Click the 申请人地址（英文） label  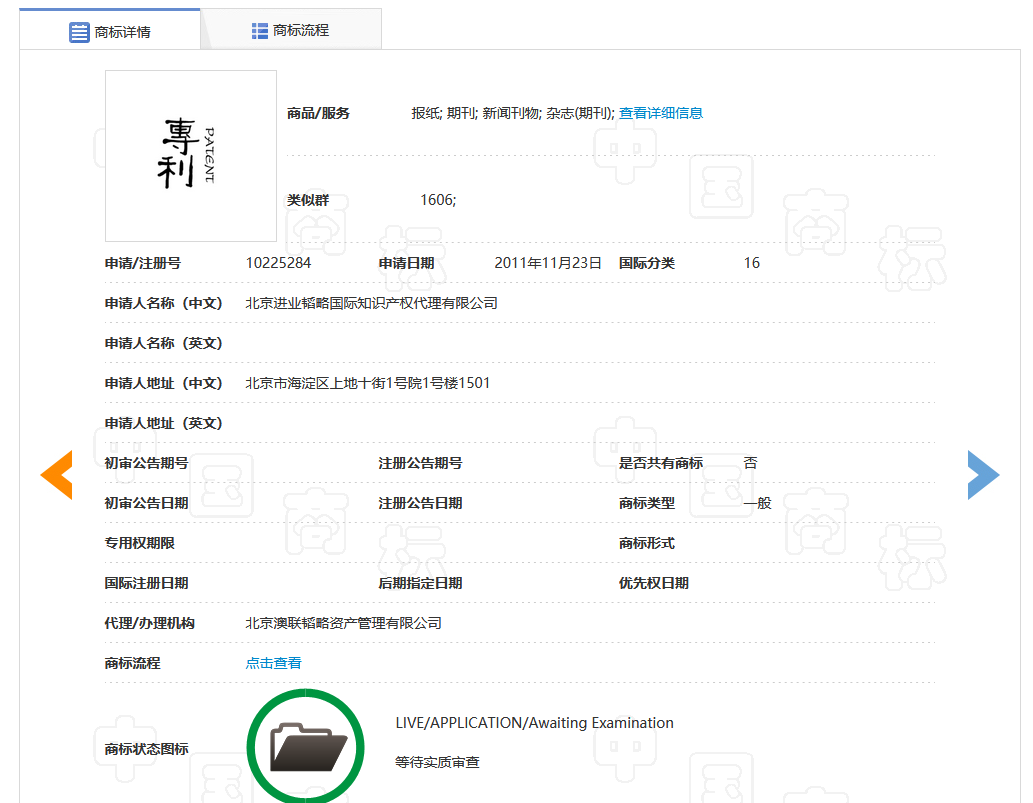click(x=163, y=424)
